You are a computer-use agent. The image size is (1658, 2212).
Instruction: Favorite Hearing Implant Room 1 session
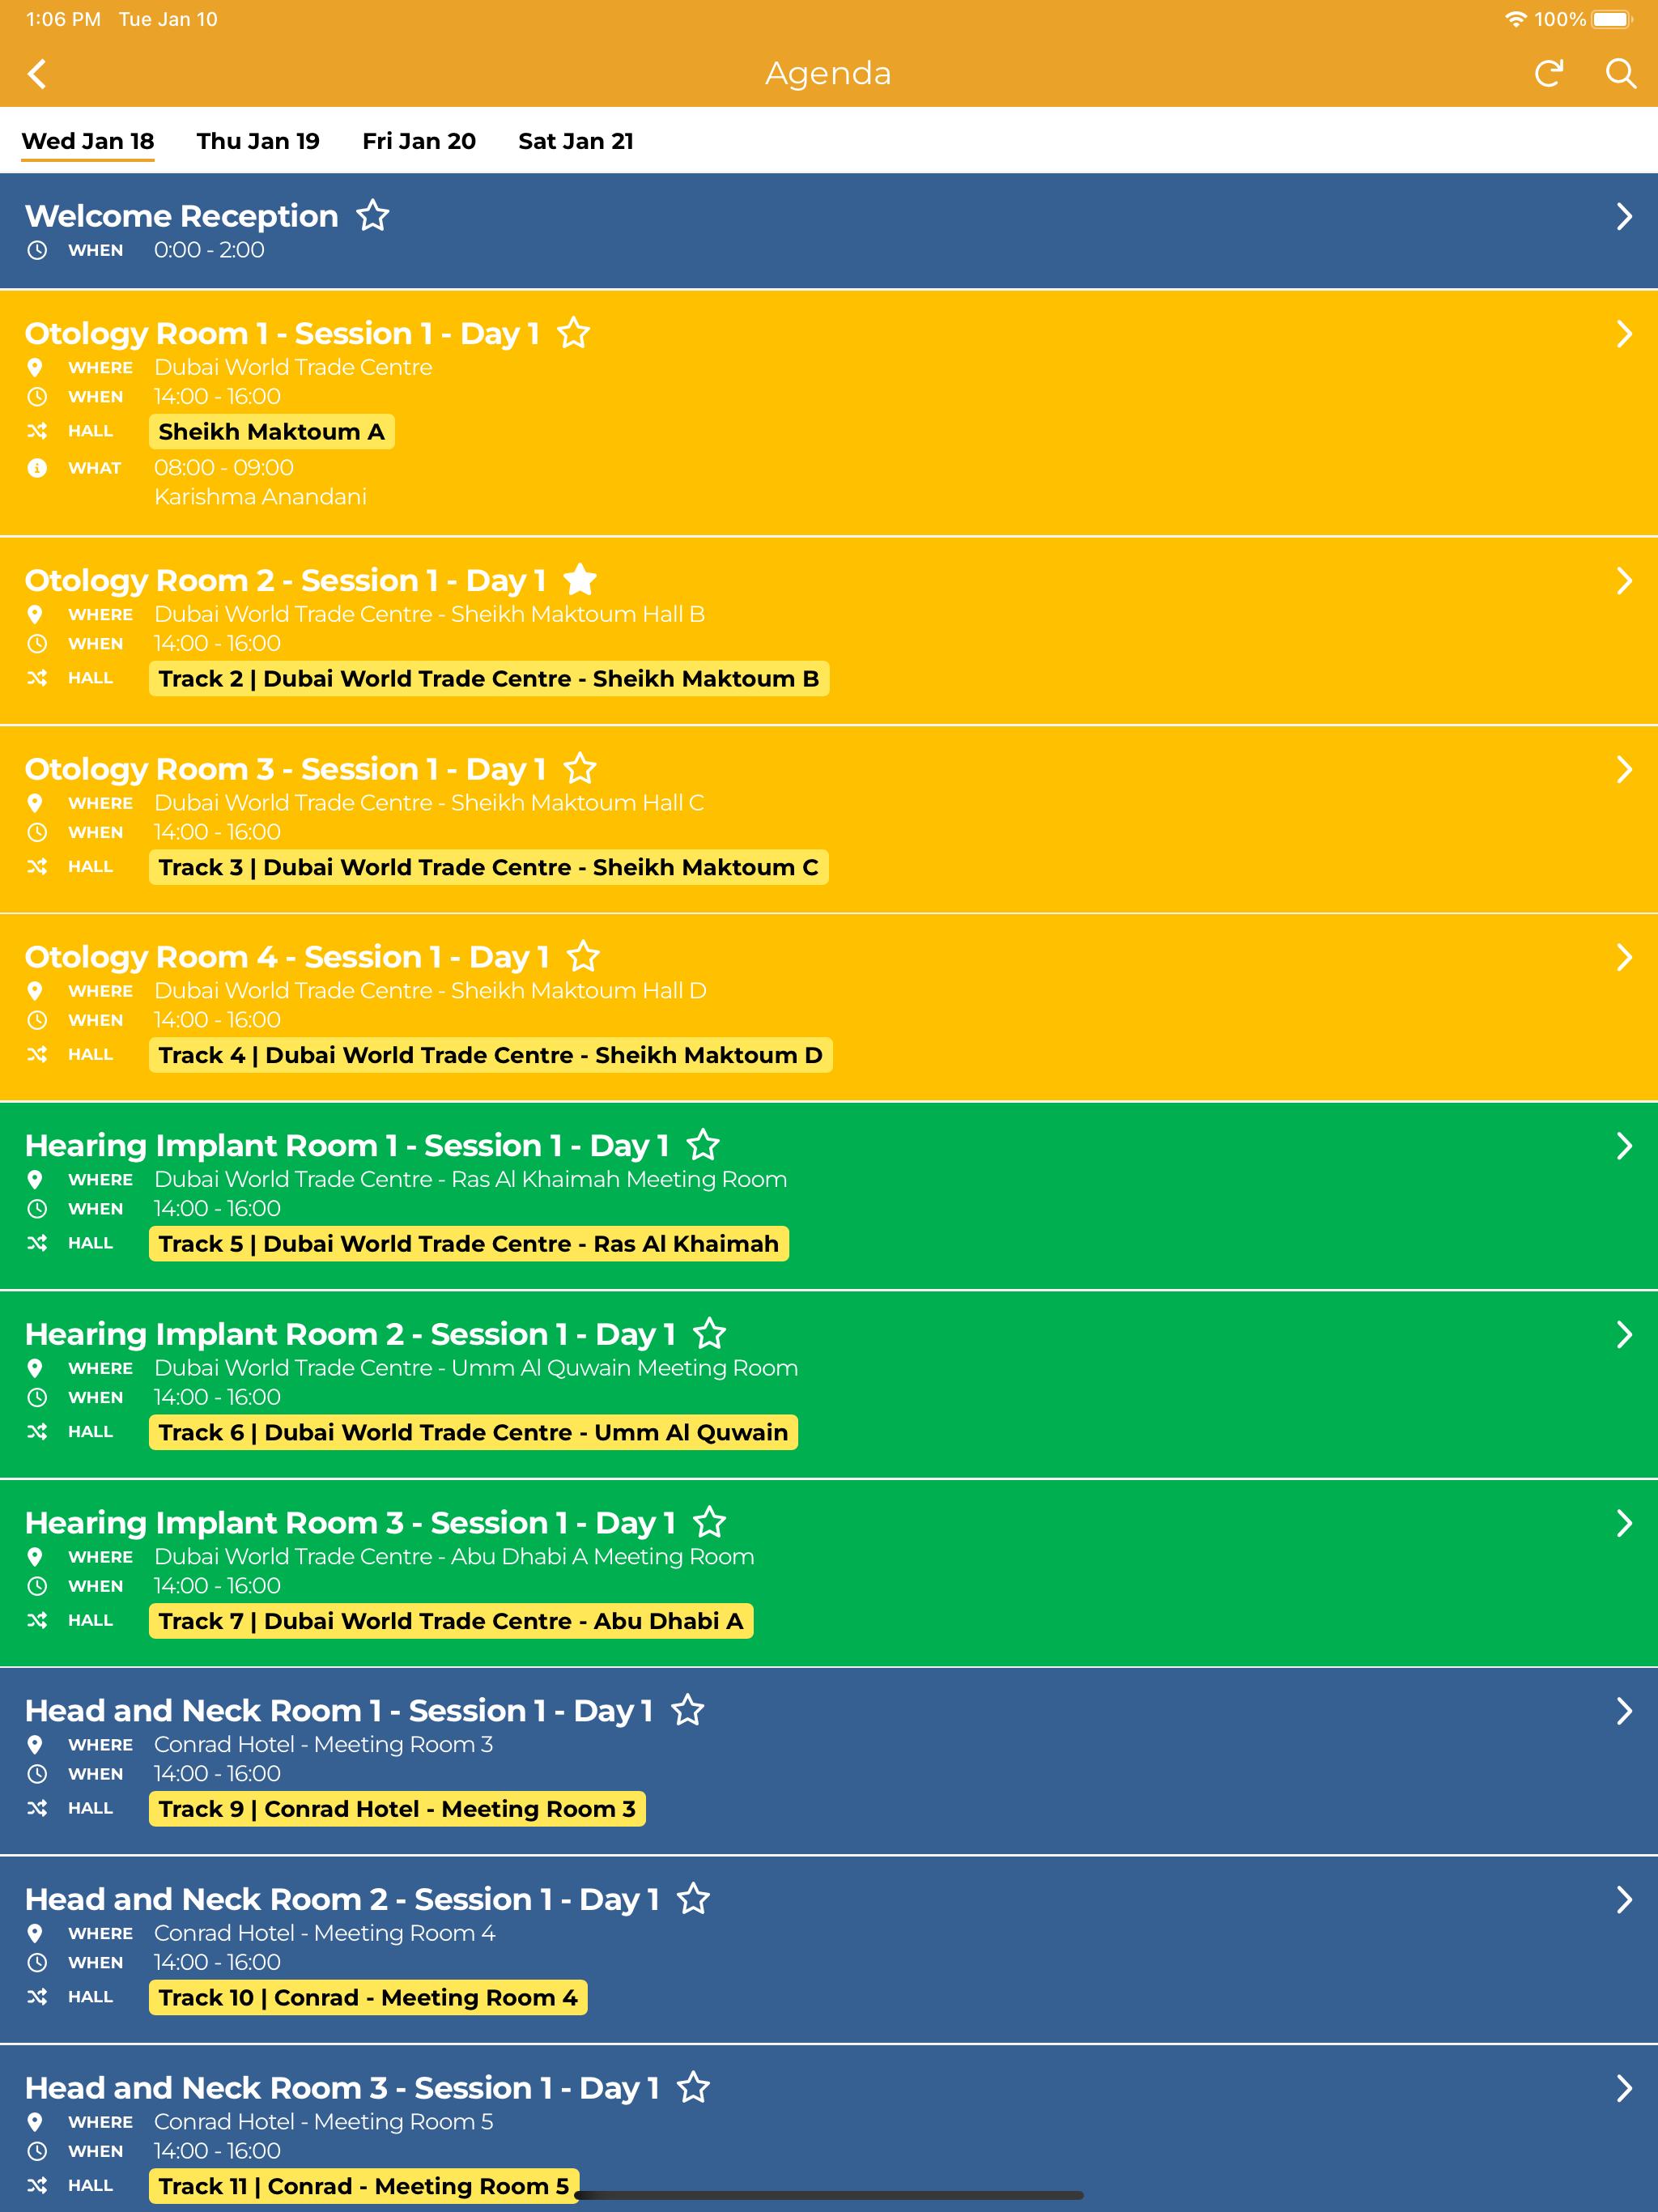[x=703, y=1144]
